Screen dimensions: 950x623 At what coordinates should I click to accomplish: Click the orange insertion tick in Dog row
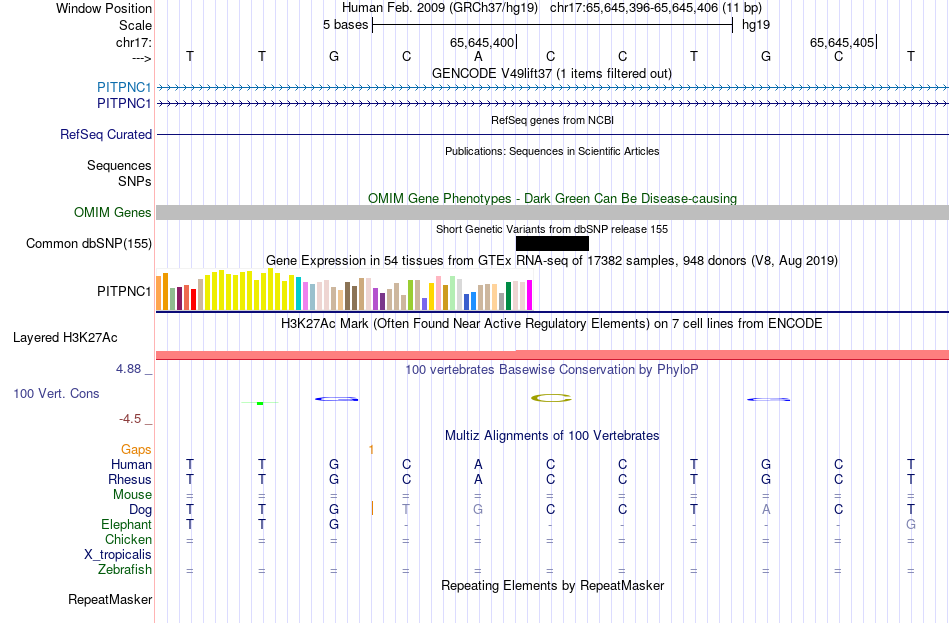click(372, 508)
